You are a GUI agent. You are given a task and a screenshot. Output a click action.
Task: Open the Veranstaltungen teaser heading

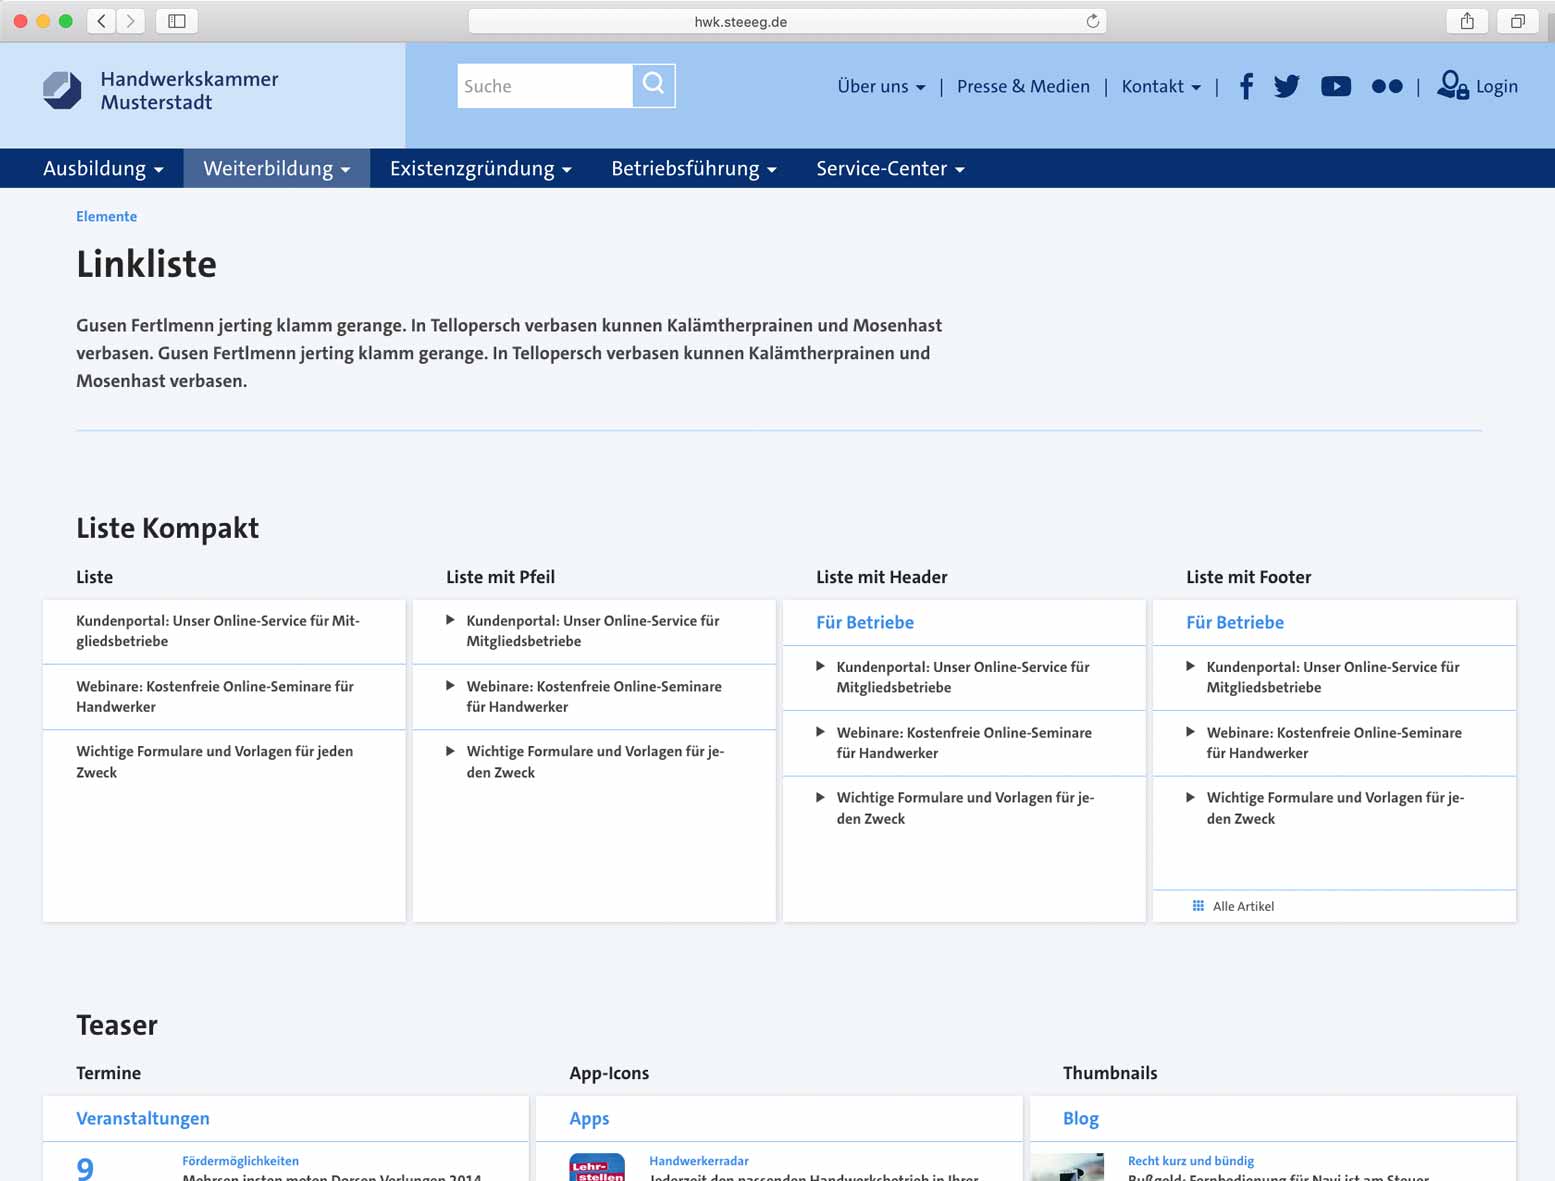(143, 1119)
